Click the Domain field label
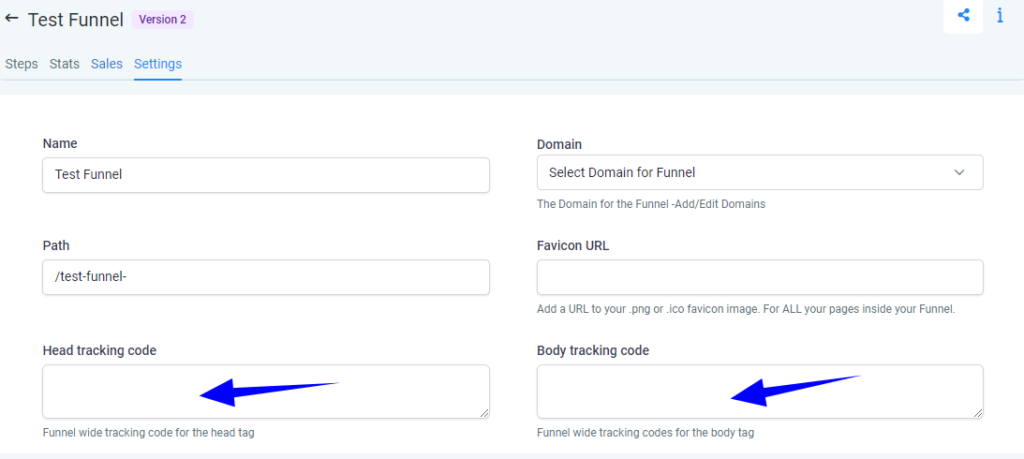 [x=559, y=144]
